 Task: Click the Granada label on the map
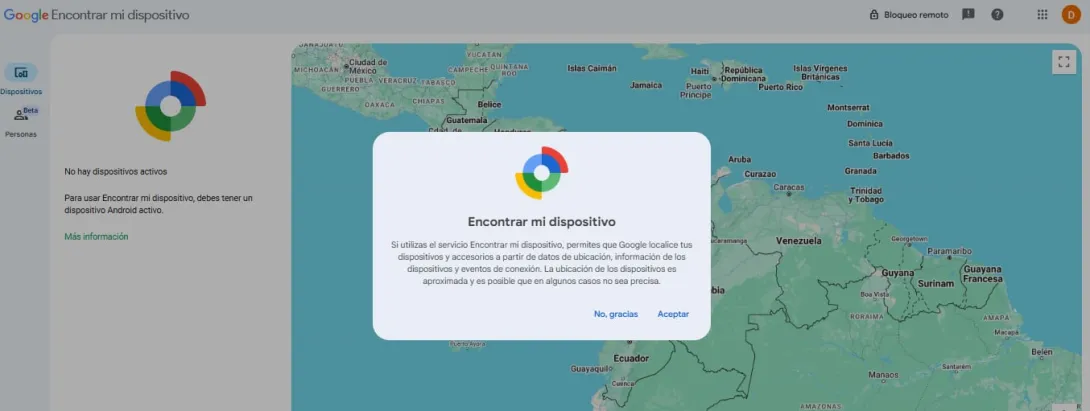(x=860, y=170)
